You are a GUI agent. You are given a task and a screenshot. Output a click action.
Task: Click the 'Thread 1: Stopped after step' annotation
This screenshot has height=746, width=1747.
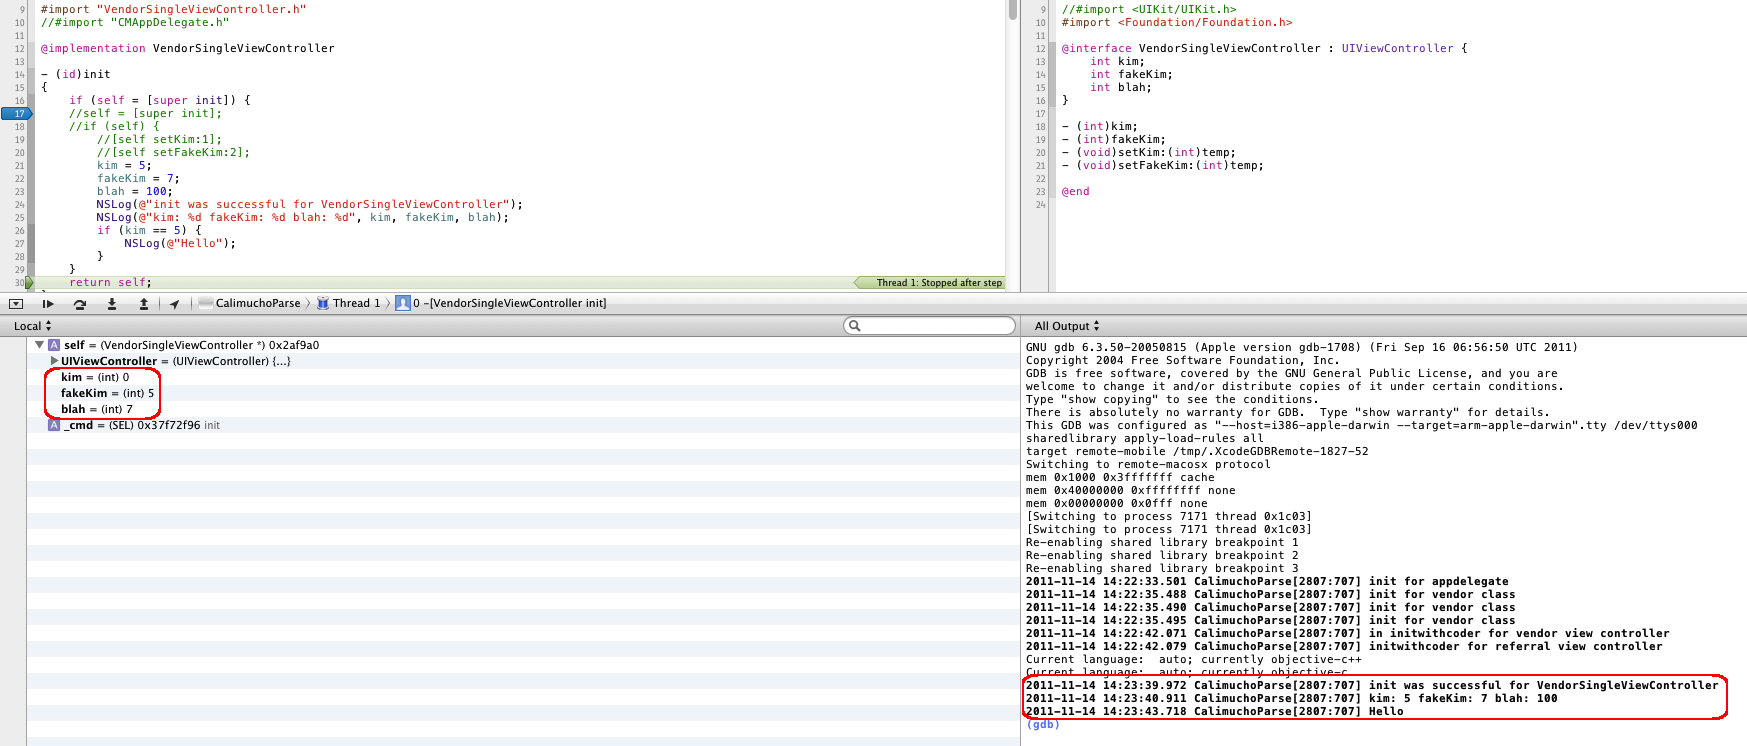(x=929, y=283)
